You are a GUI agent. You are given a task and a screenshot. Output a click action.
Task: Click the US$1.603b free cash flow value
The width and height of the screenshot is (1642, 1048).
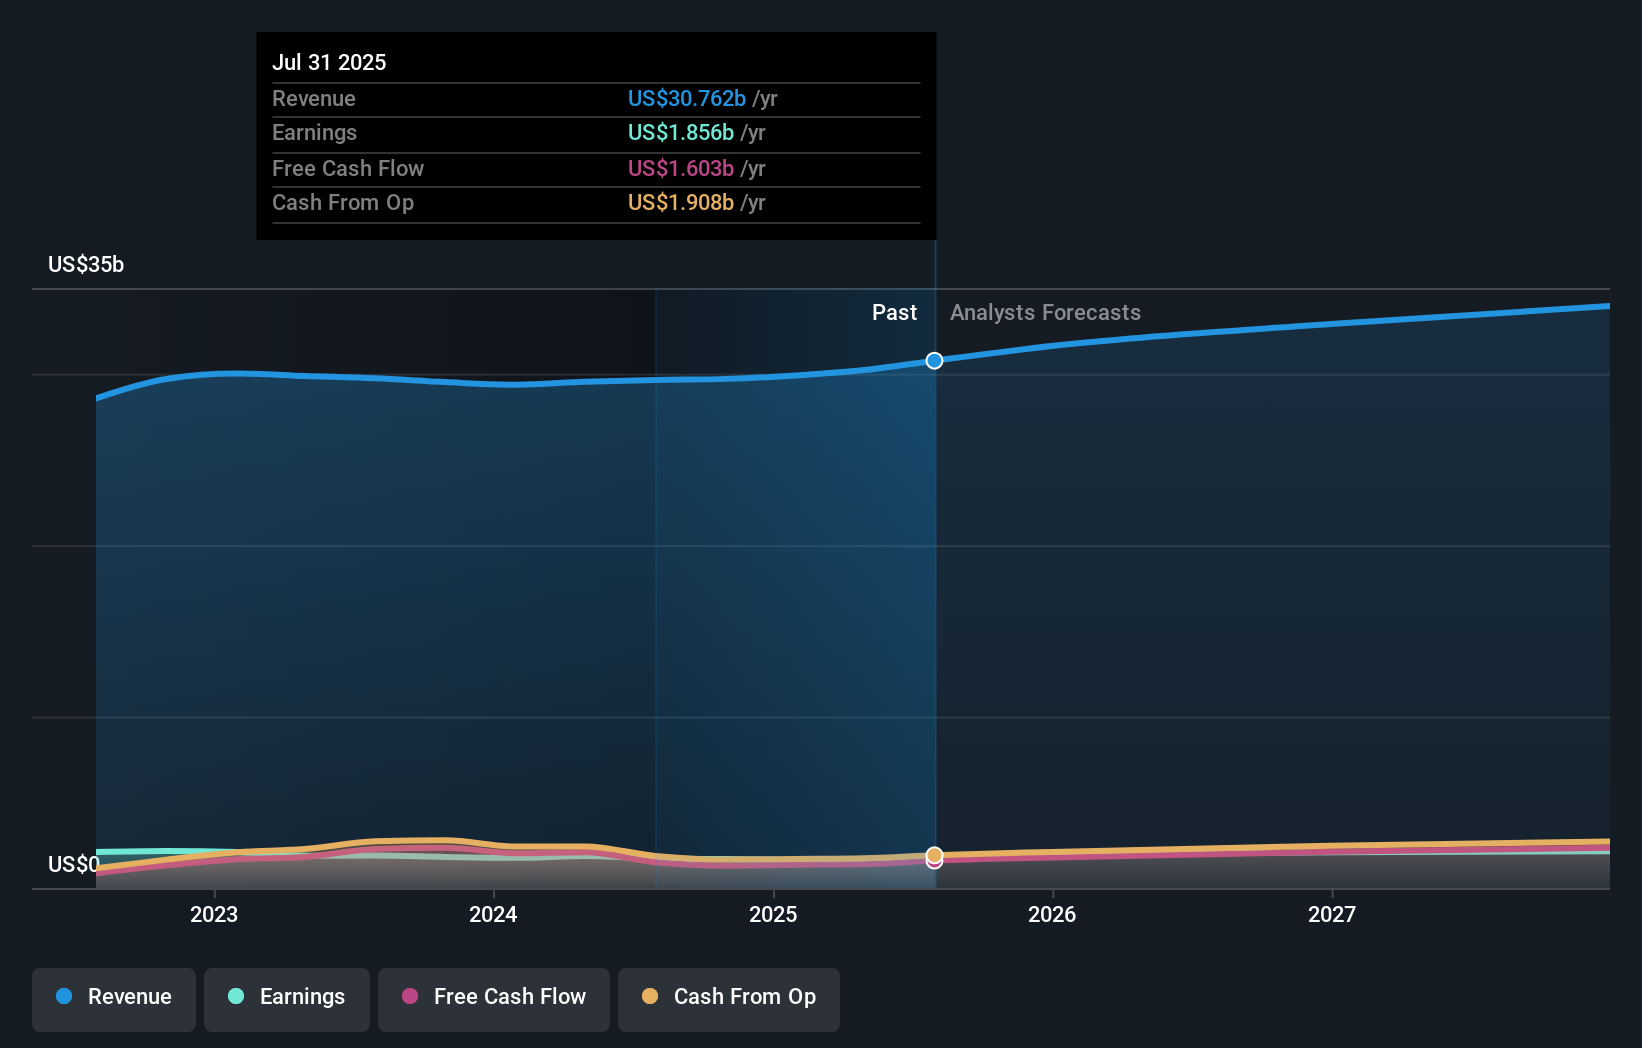pyautogui.click(x=681, y=168)
